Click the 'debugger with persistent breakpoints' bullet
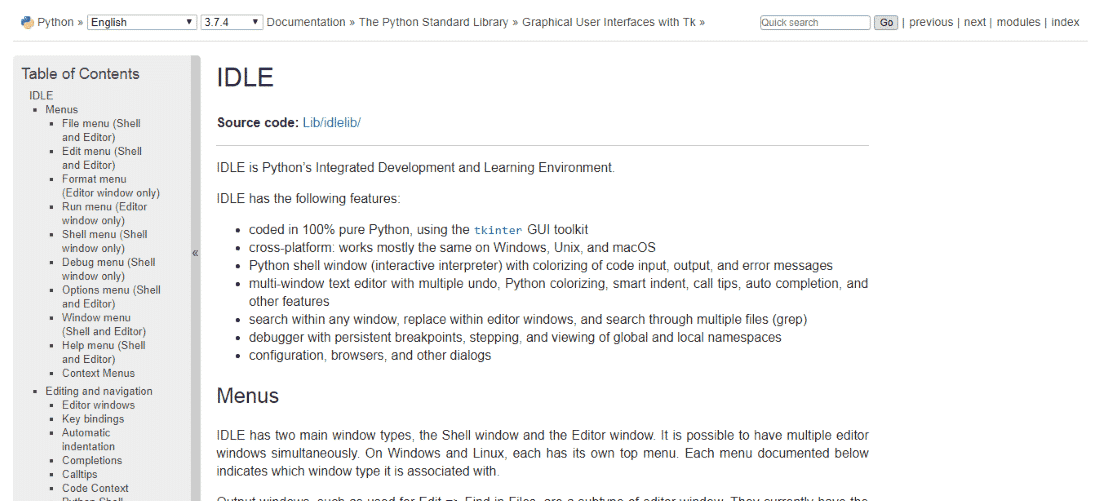The height and width of the screenshot is (501, 1100). tap(516, 338)
